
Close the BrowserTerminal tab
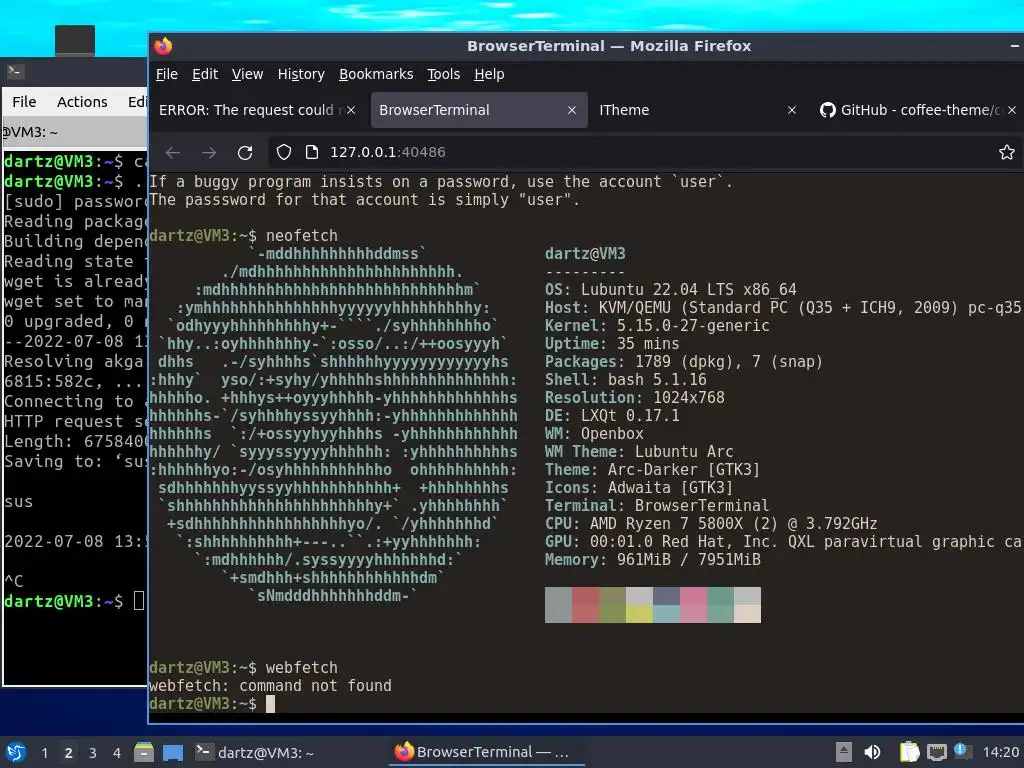coord(572,110)
